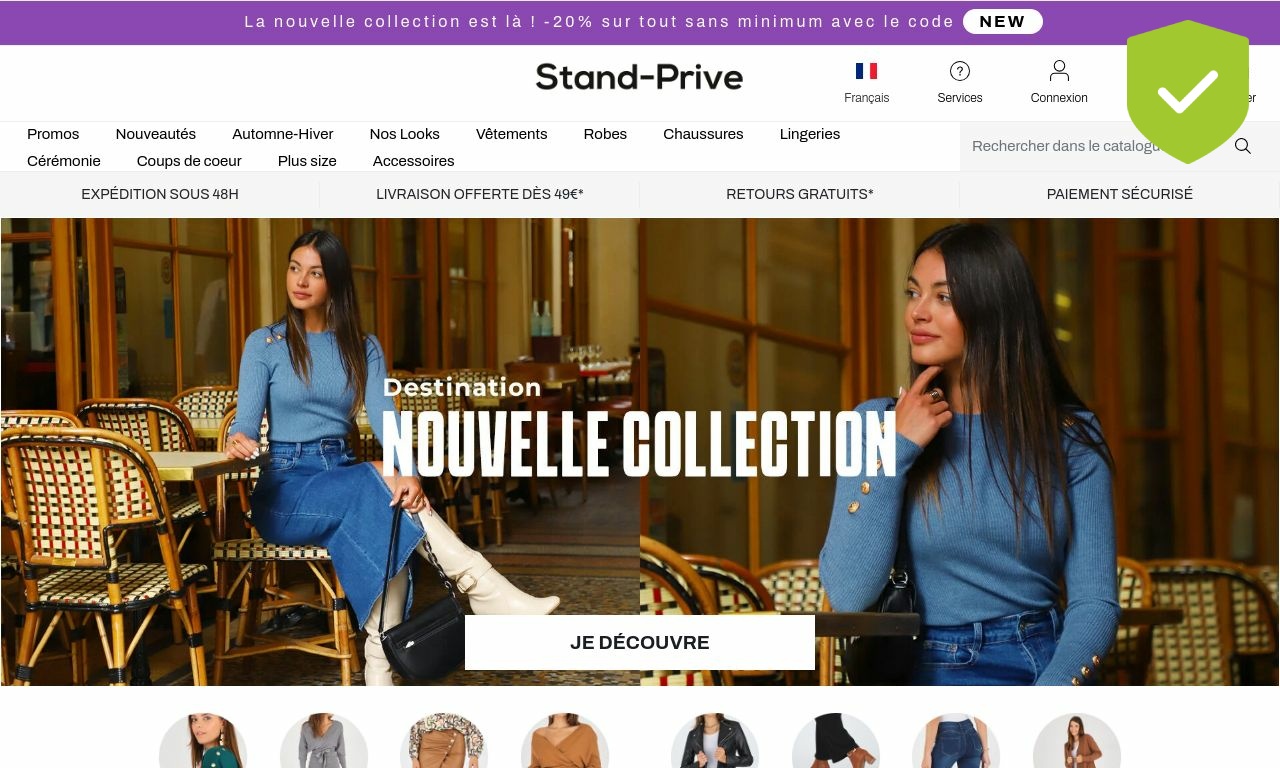Open the Stand-Prive logo homepage
Image resolution: width=1280 pixels, height=768 pixels.
639,77
